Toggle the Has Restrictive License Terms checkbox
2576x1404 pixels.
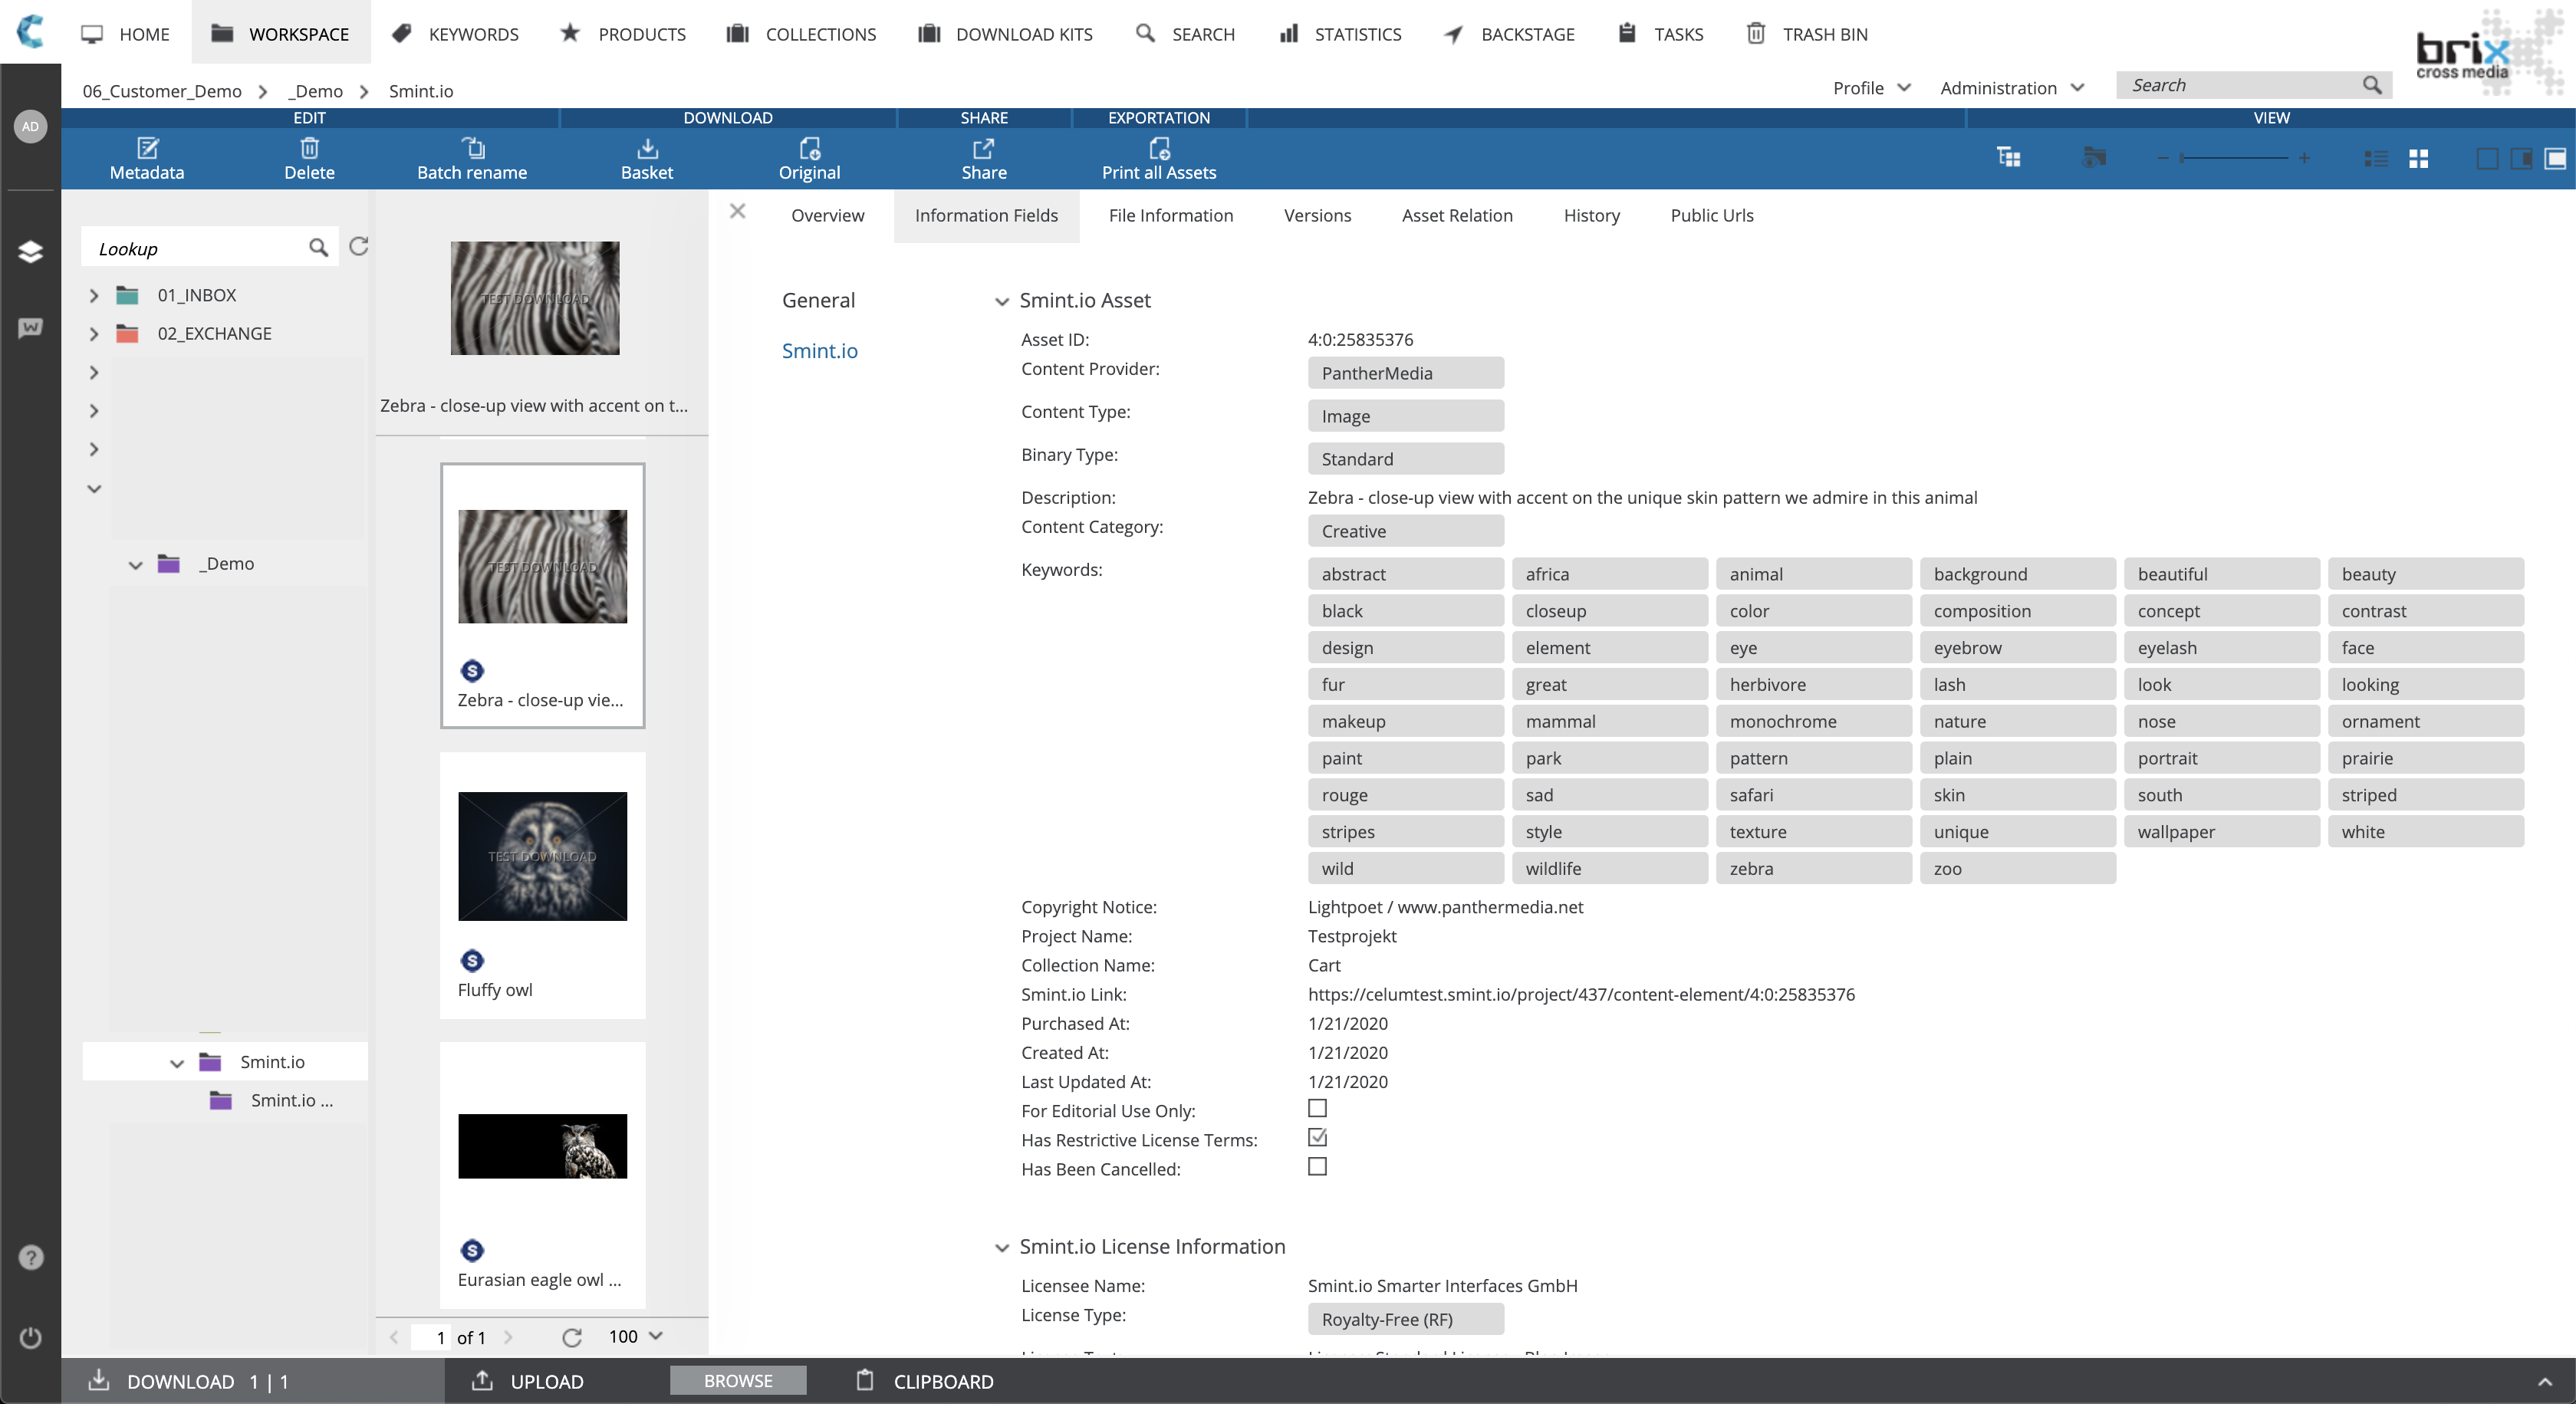tap(1316, 1138)
